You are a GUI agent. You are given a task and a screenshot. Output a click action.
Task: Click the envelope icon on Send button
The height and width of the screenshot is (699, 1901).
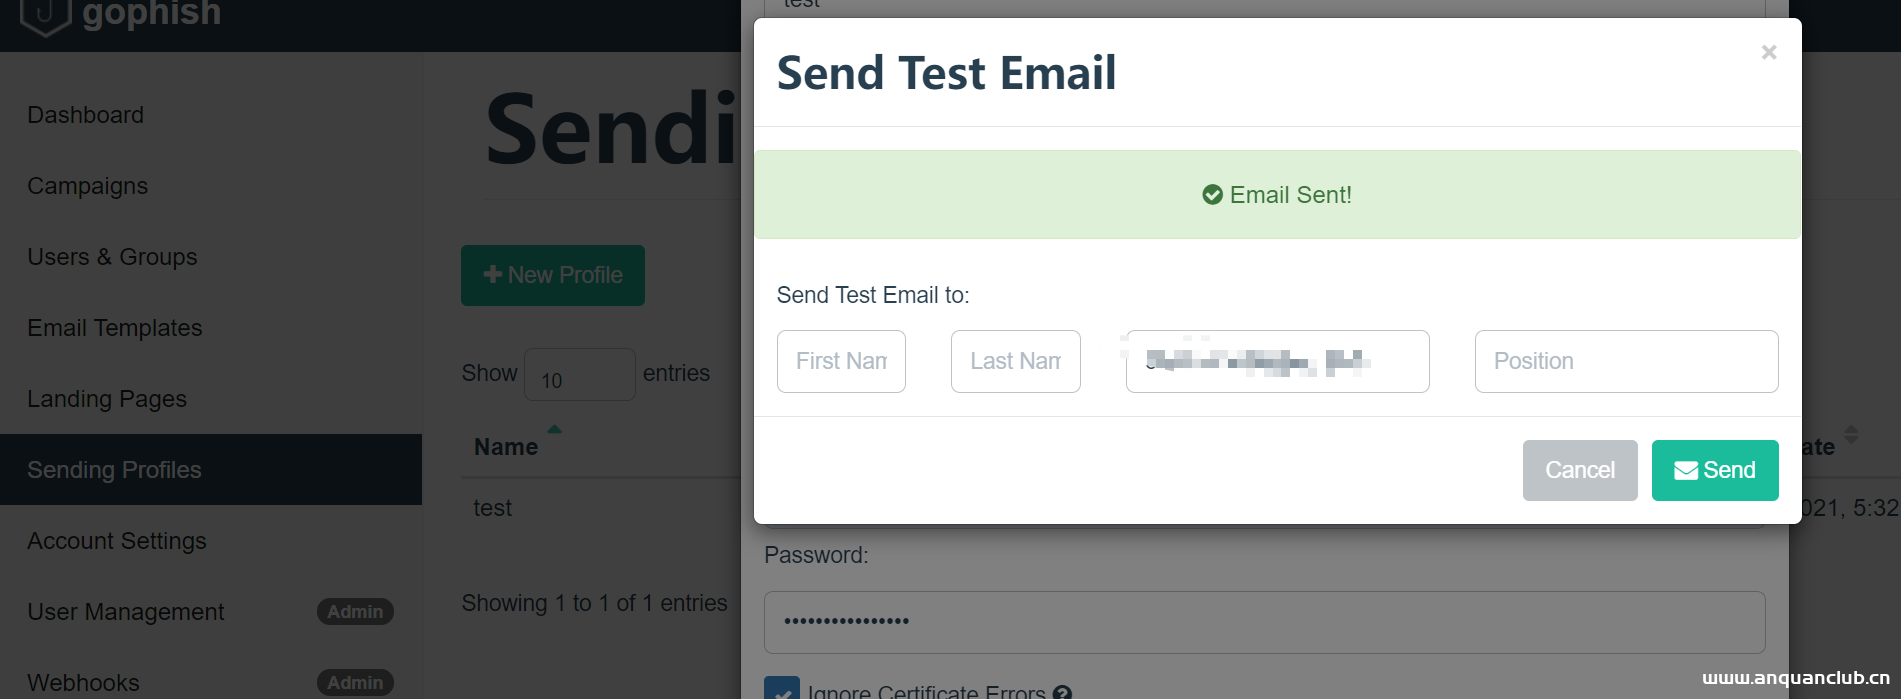[x=1686, y=471]
